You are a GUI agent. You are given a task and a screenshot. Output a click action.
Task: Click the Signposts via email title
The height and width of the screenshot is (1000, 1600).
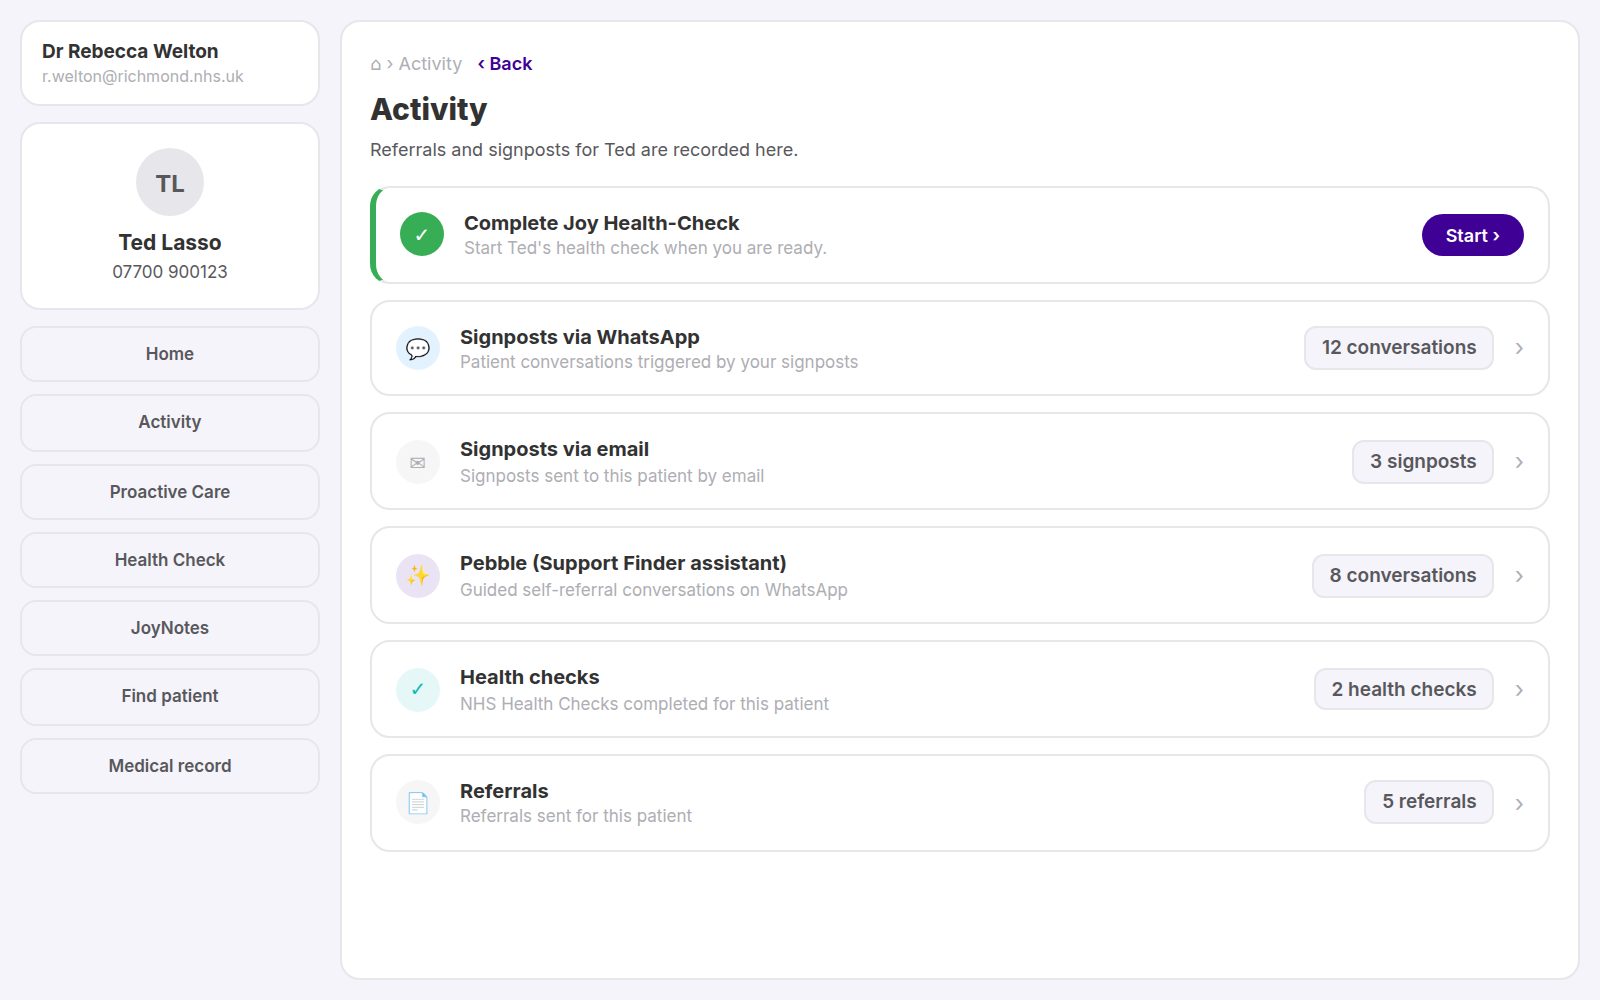point(555,449)
